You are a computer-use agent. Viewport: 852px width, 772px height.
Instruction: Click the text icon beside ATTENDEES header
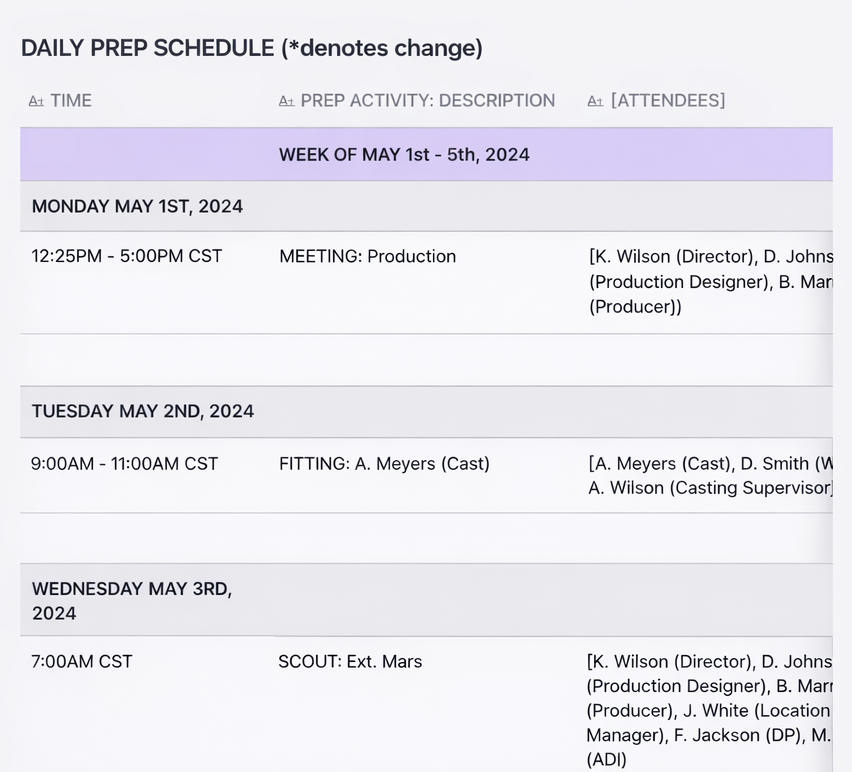click(x=595, y=101)
